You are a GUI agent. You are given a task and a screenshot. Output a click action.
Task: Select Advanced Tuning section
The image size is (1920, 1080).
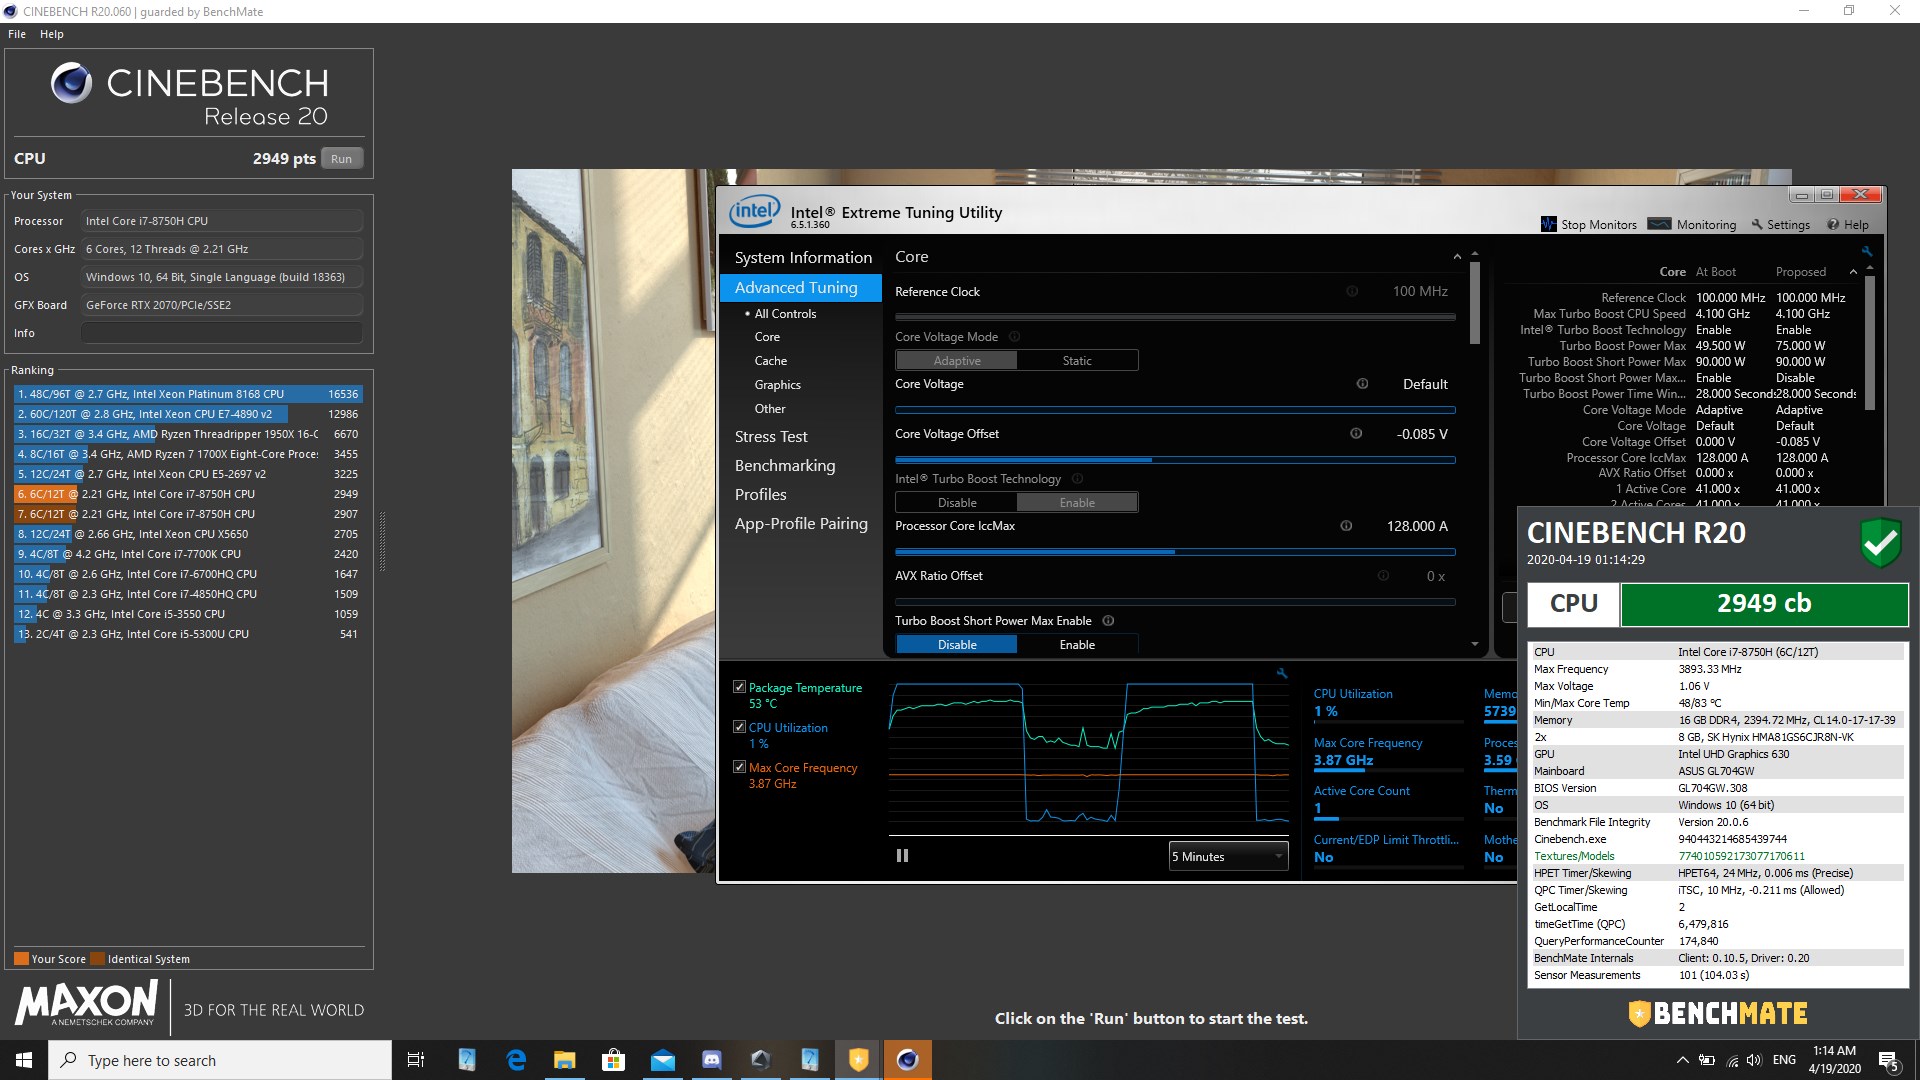click(801, 287)
